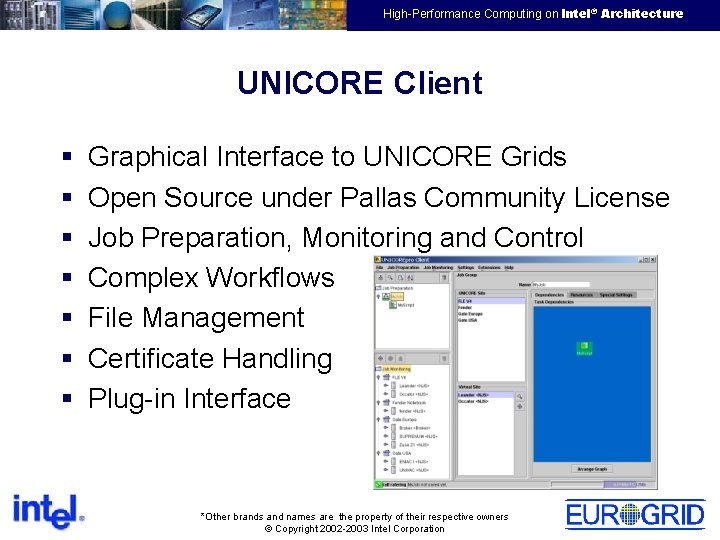Switch to the Special Settings tab
720x540 pixels.
(616, 295)
